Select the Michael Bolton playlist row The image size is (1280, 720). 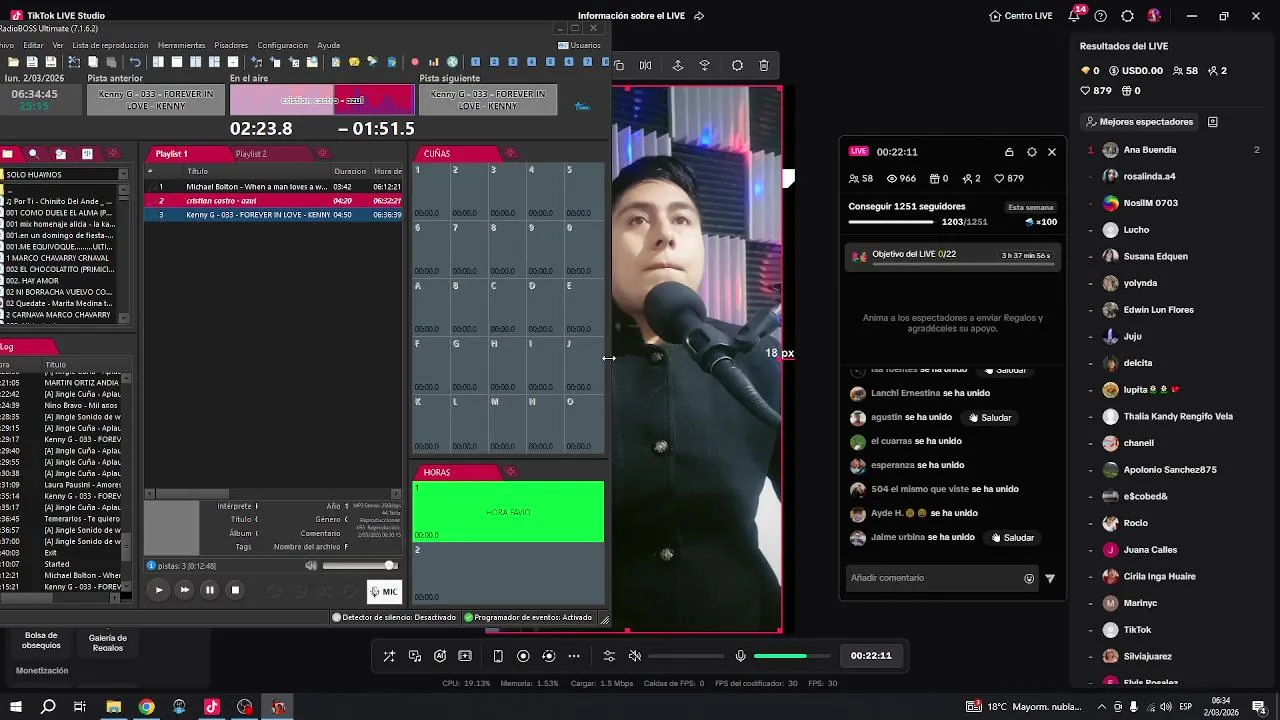[x=274, y=187]
